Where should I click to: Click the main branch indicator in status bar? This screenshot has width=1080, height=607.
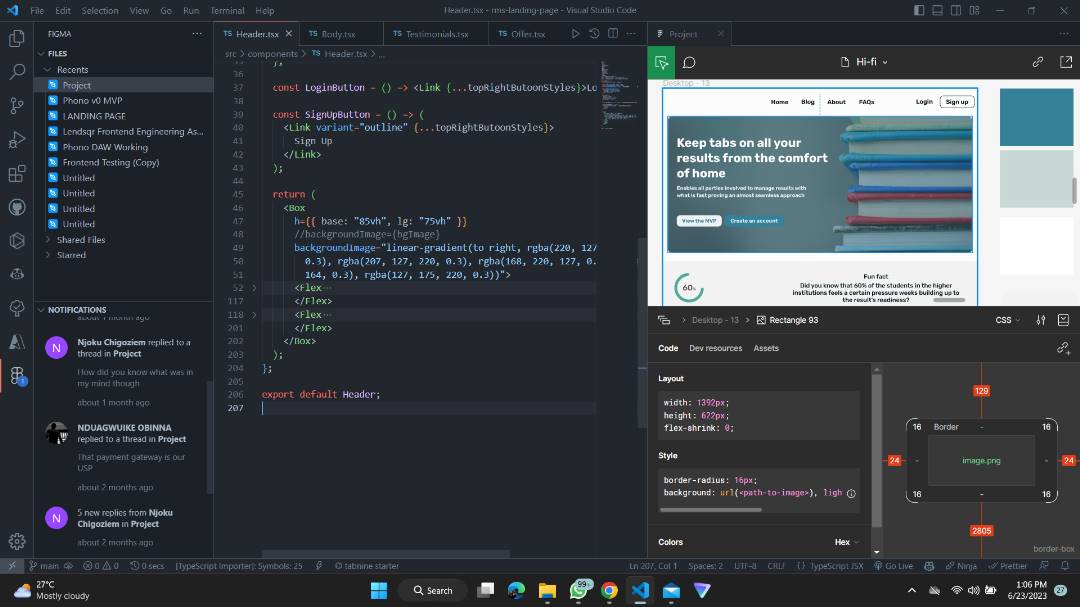coord(43,566)
